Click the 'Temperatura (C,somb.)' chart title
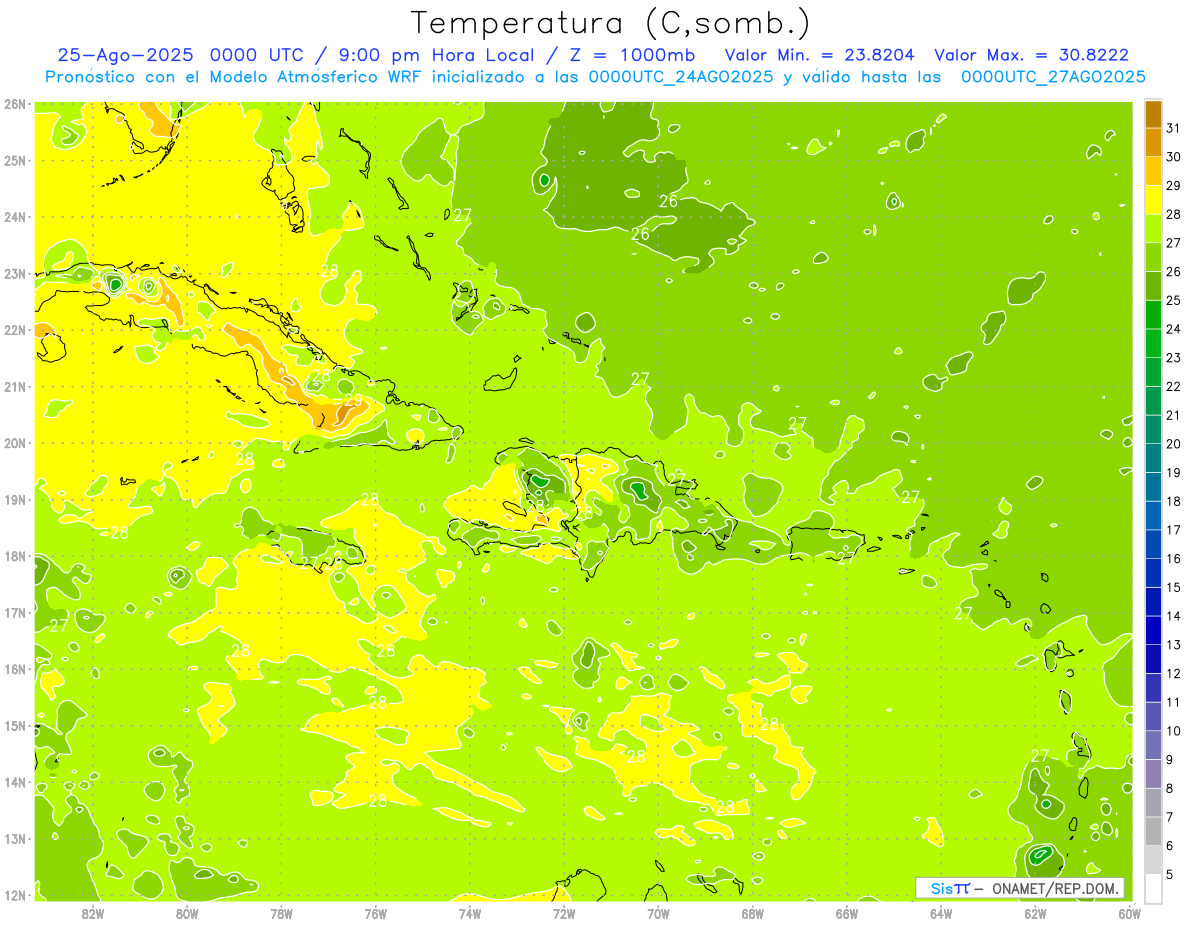 pyautogui.click(x=611, y=24)
